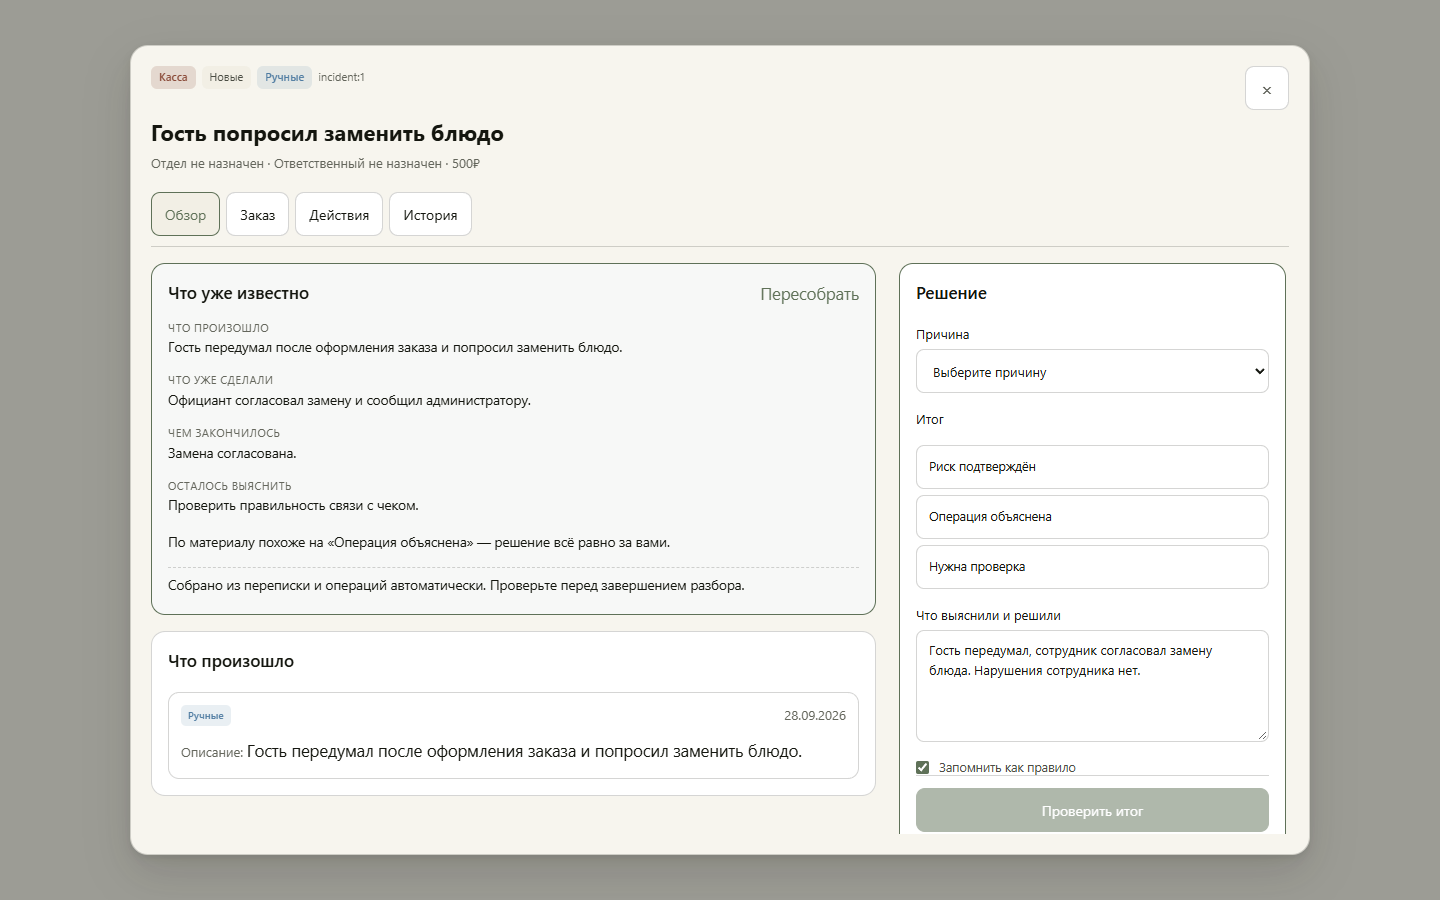Screen dimensions: 1440x900
Task: Click the Новые tag
Action: click(226, 77)
